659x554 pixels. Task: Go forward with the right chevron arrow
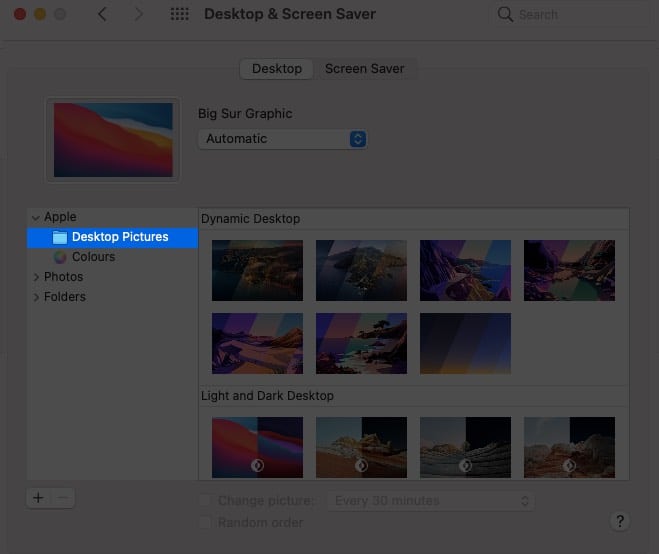[x=138, y=14]
